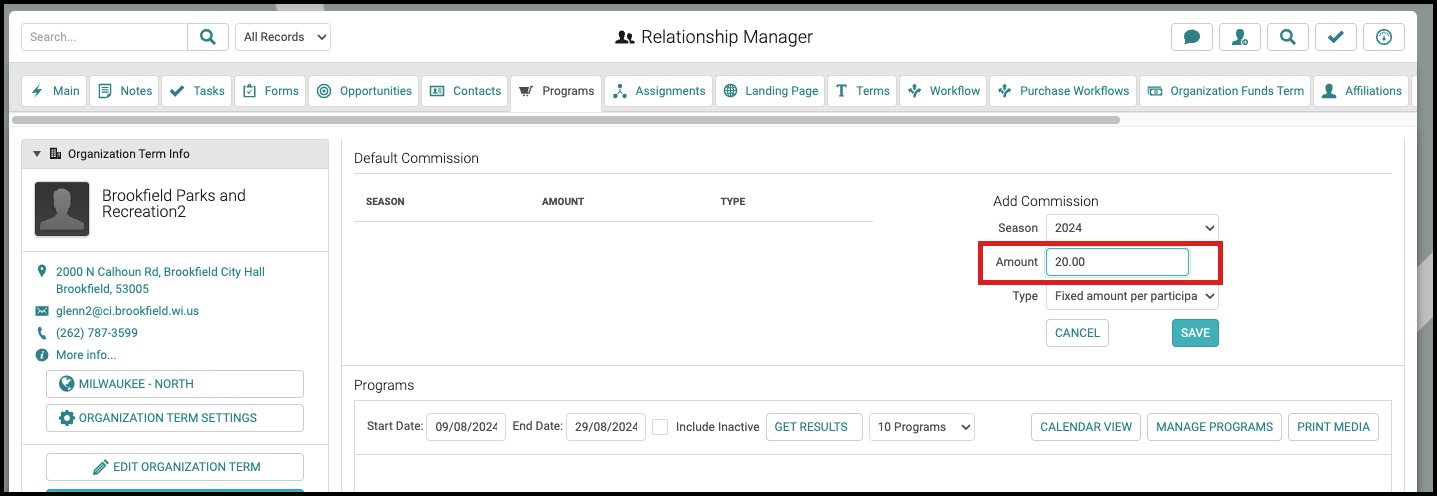
Task: Click the SAVE commission button
Action: point(1195,333)
